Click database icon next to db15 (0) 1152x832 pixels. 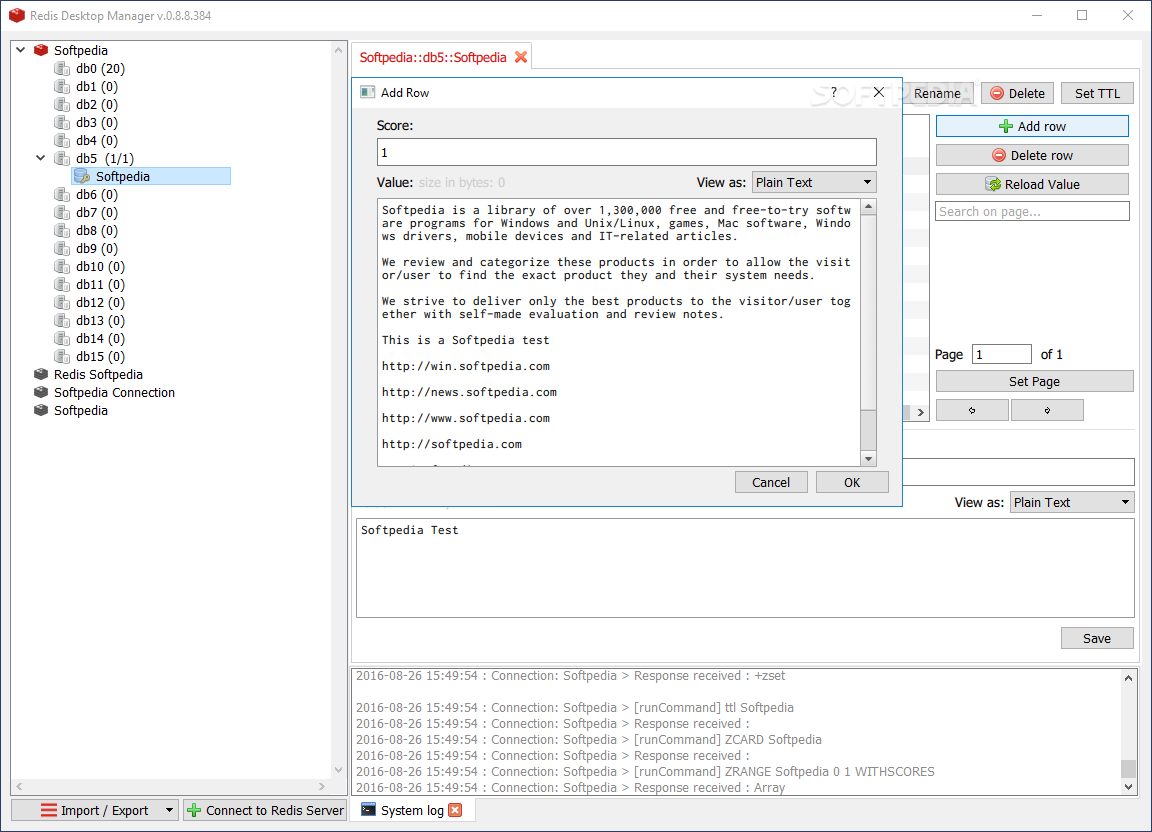coord(62,356)
